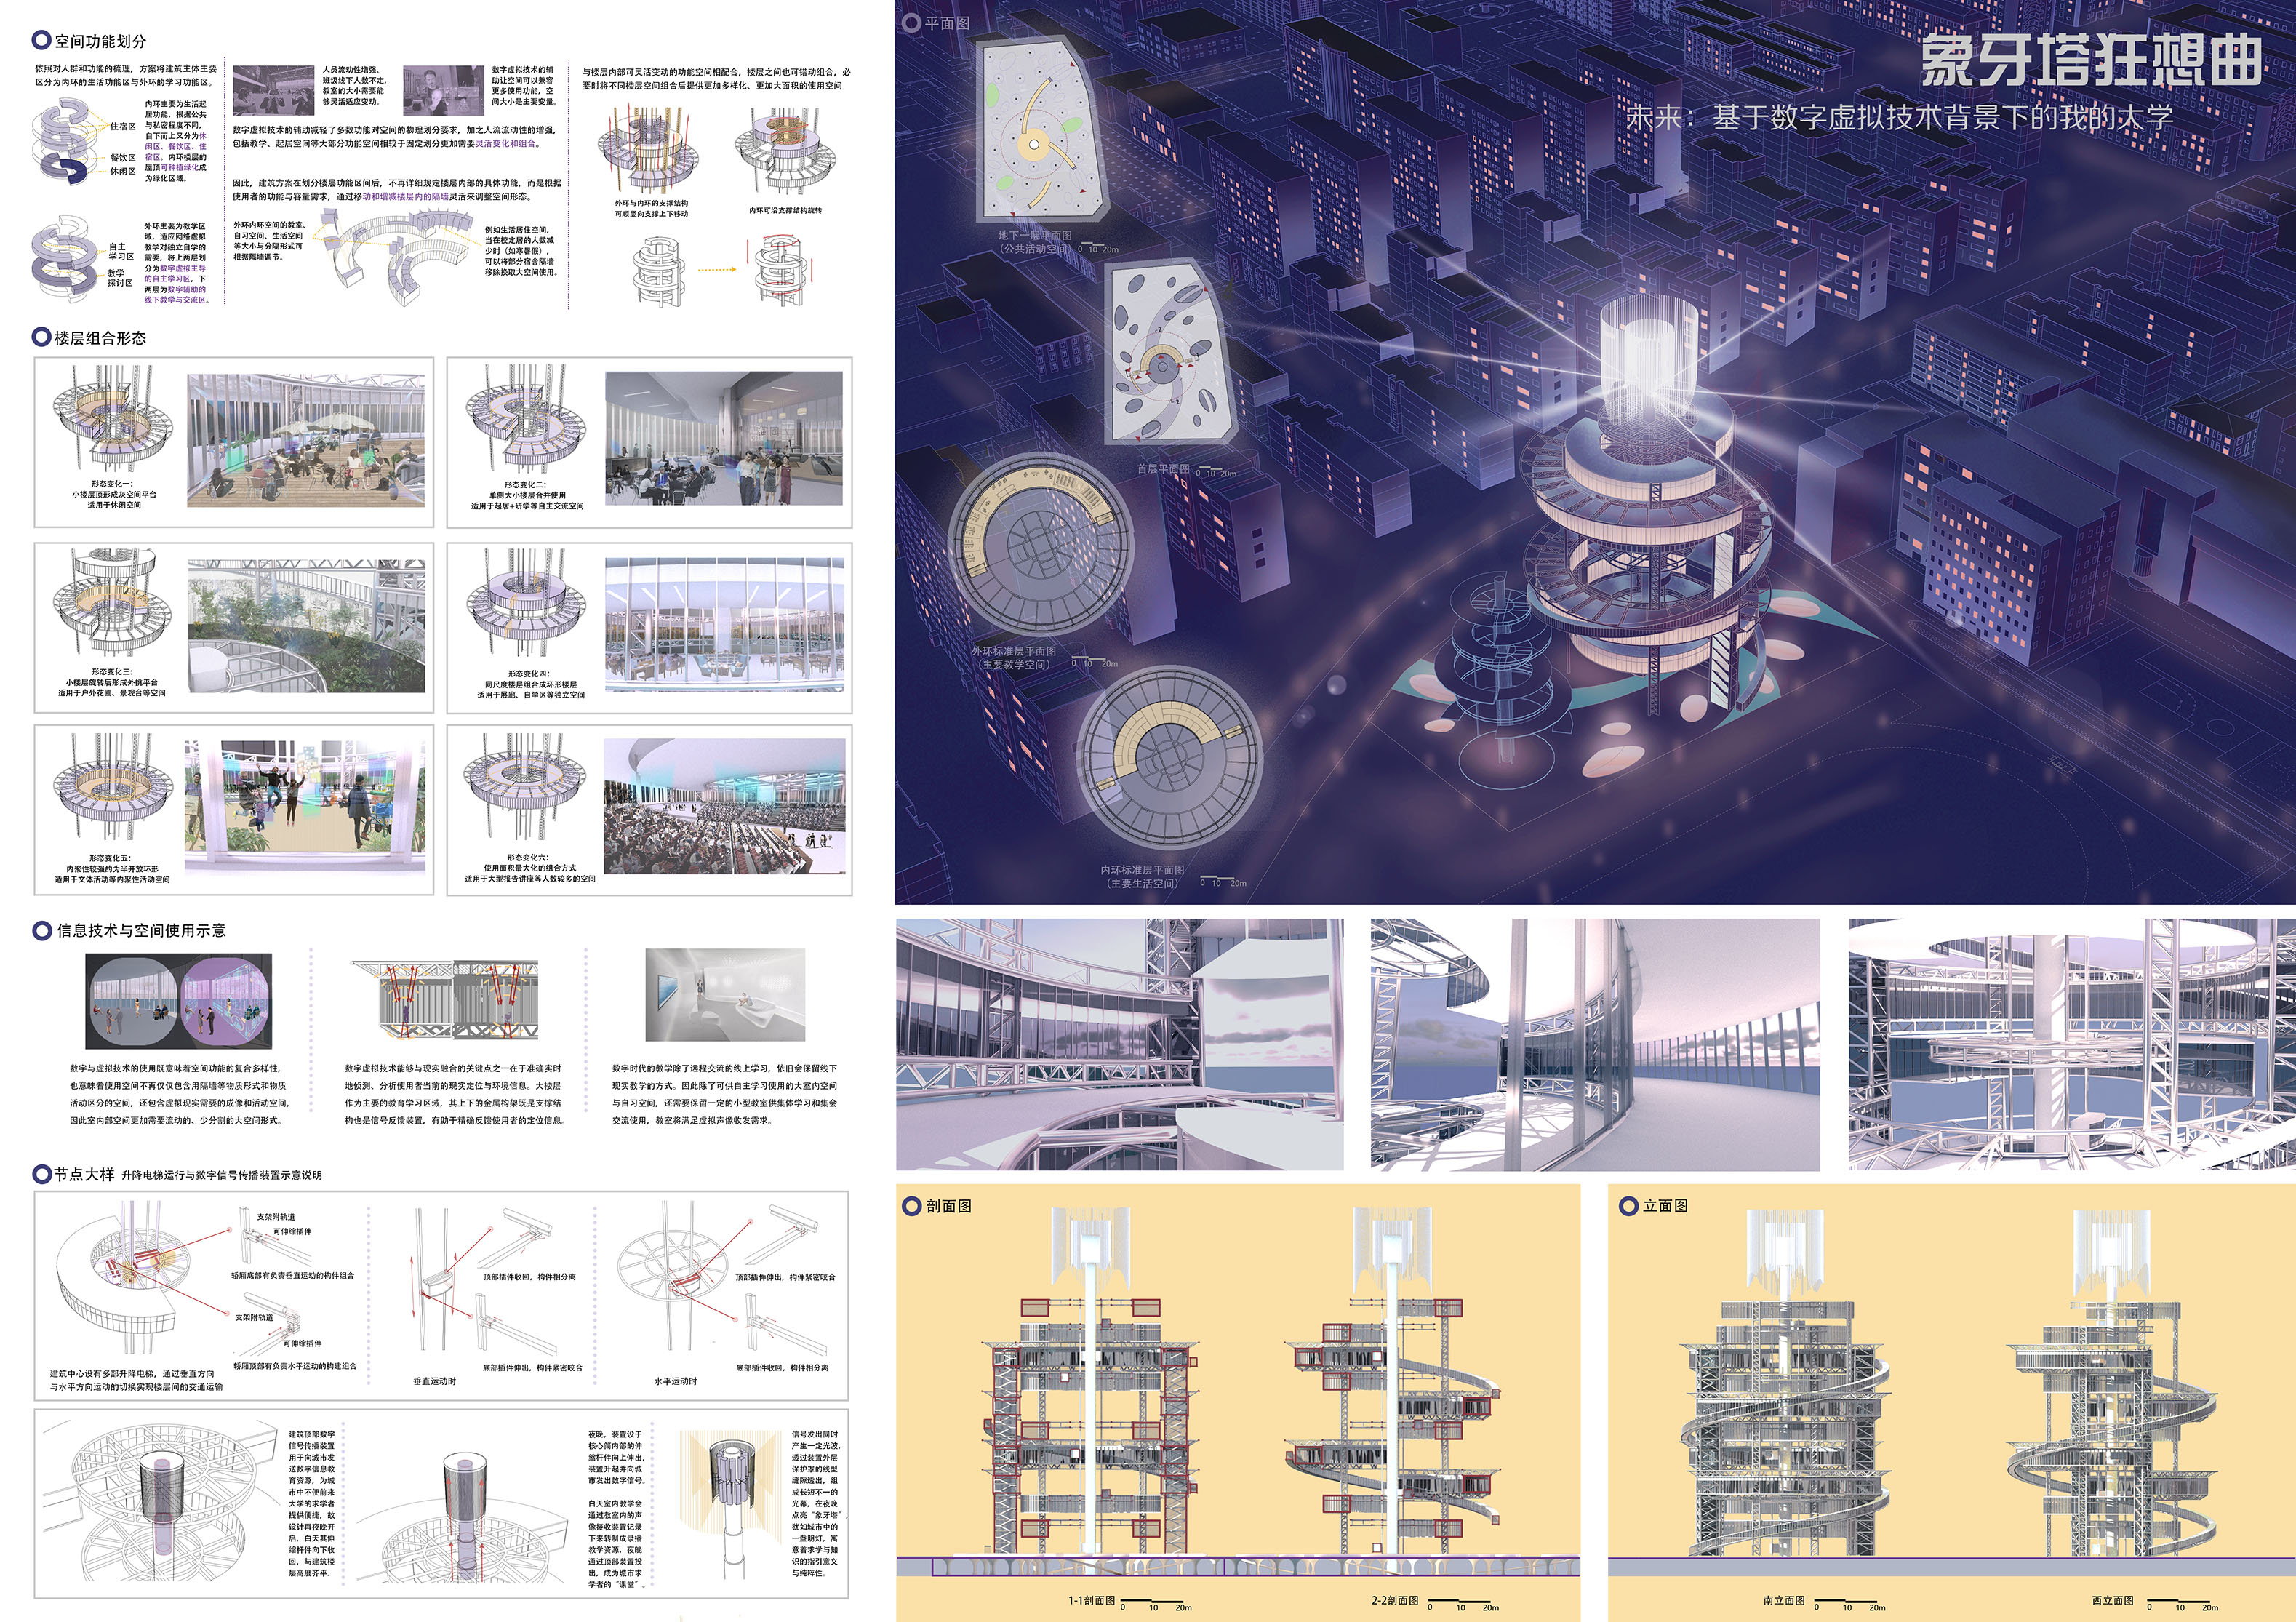This screenshot has width=2296, height=1622.
Task: Select the 形态变化三 rooftop garden rendering
Action: [x=306, y=626]
